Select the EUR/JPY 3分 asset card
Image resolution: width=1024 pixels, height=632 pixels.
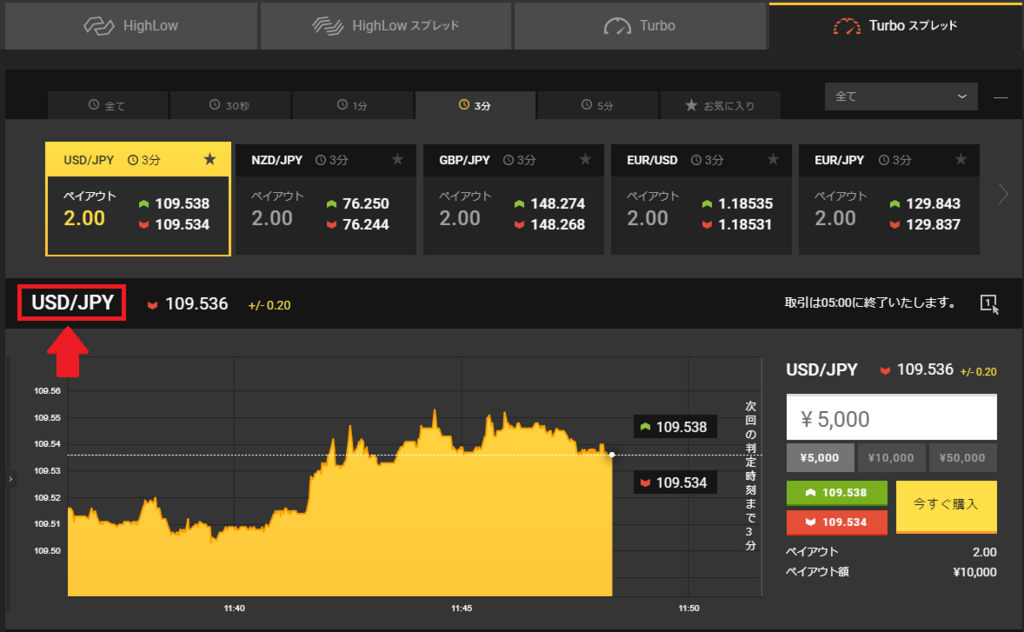[x=889, y=199]
